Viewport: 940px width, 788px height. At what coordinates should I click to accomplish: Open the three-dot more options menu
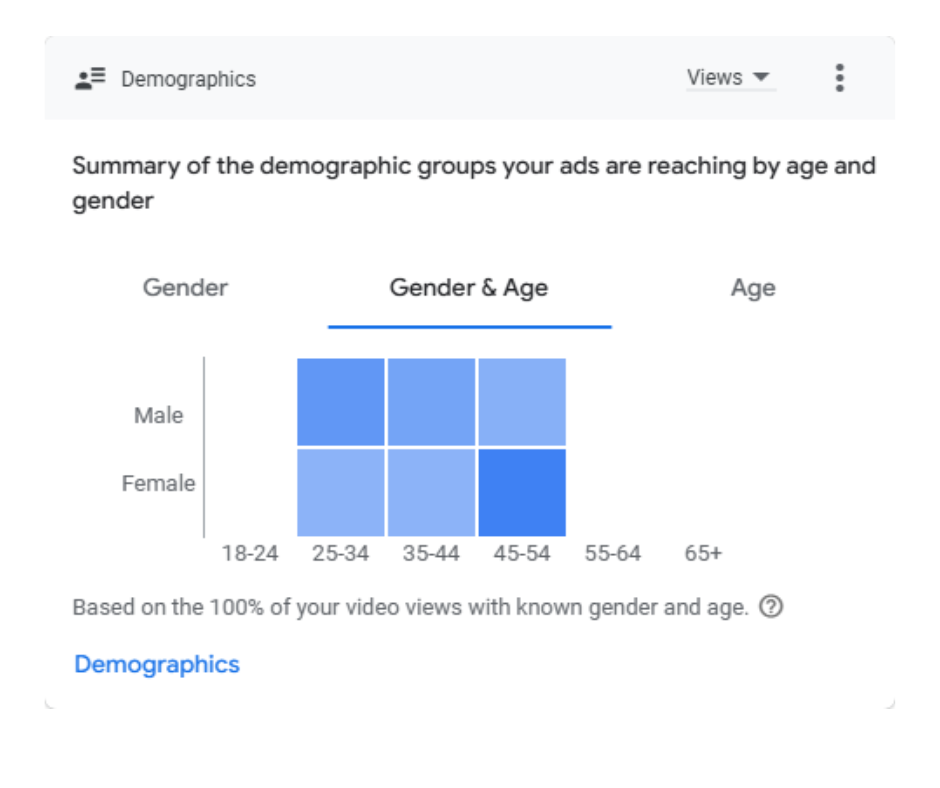(839, 78)
